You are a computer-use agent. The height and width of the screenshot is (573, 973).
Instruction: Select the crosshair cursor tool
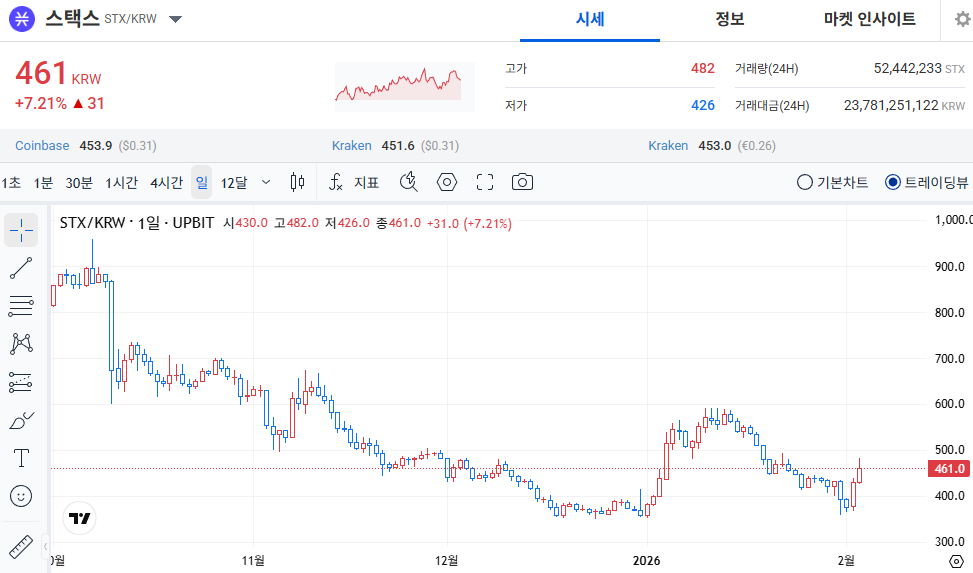(x=21, y=230)
